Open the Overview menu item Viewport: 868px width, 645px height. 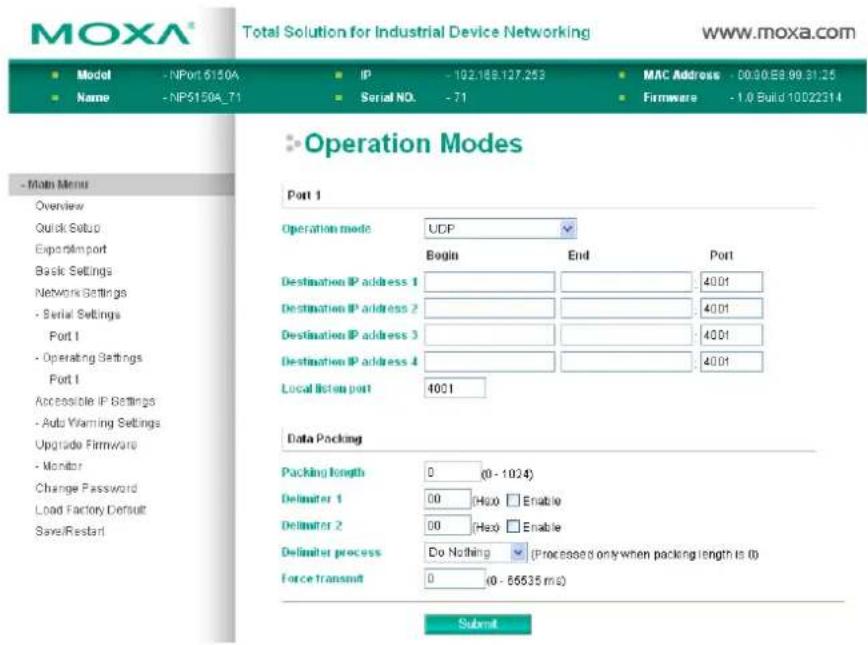59,206
